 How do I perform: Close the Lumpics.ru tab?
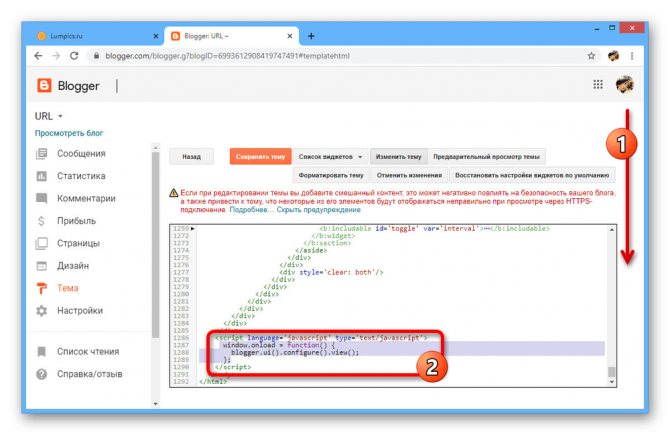(156, 36)
